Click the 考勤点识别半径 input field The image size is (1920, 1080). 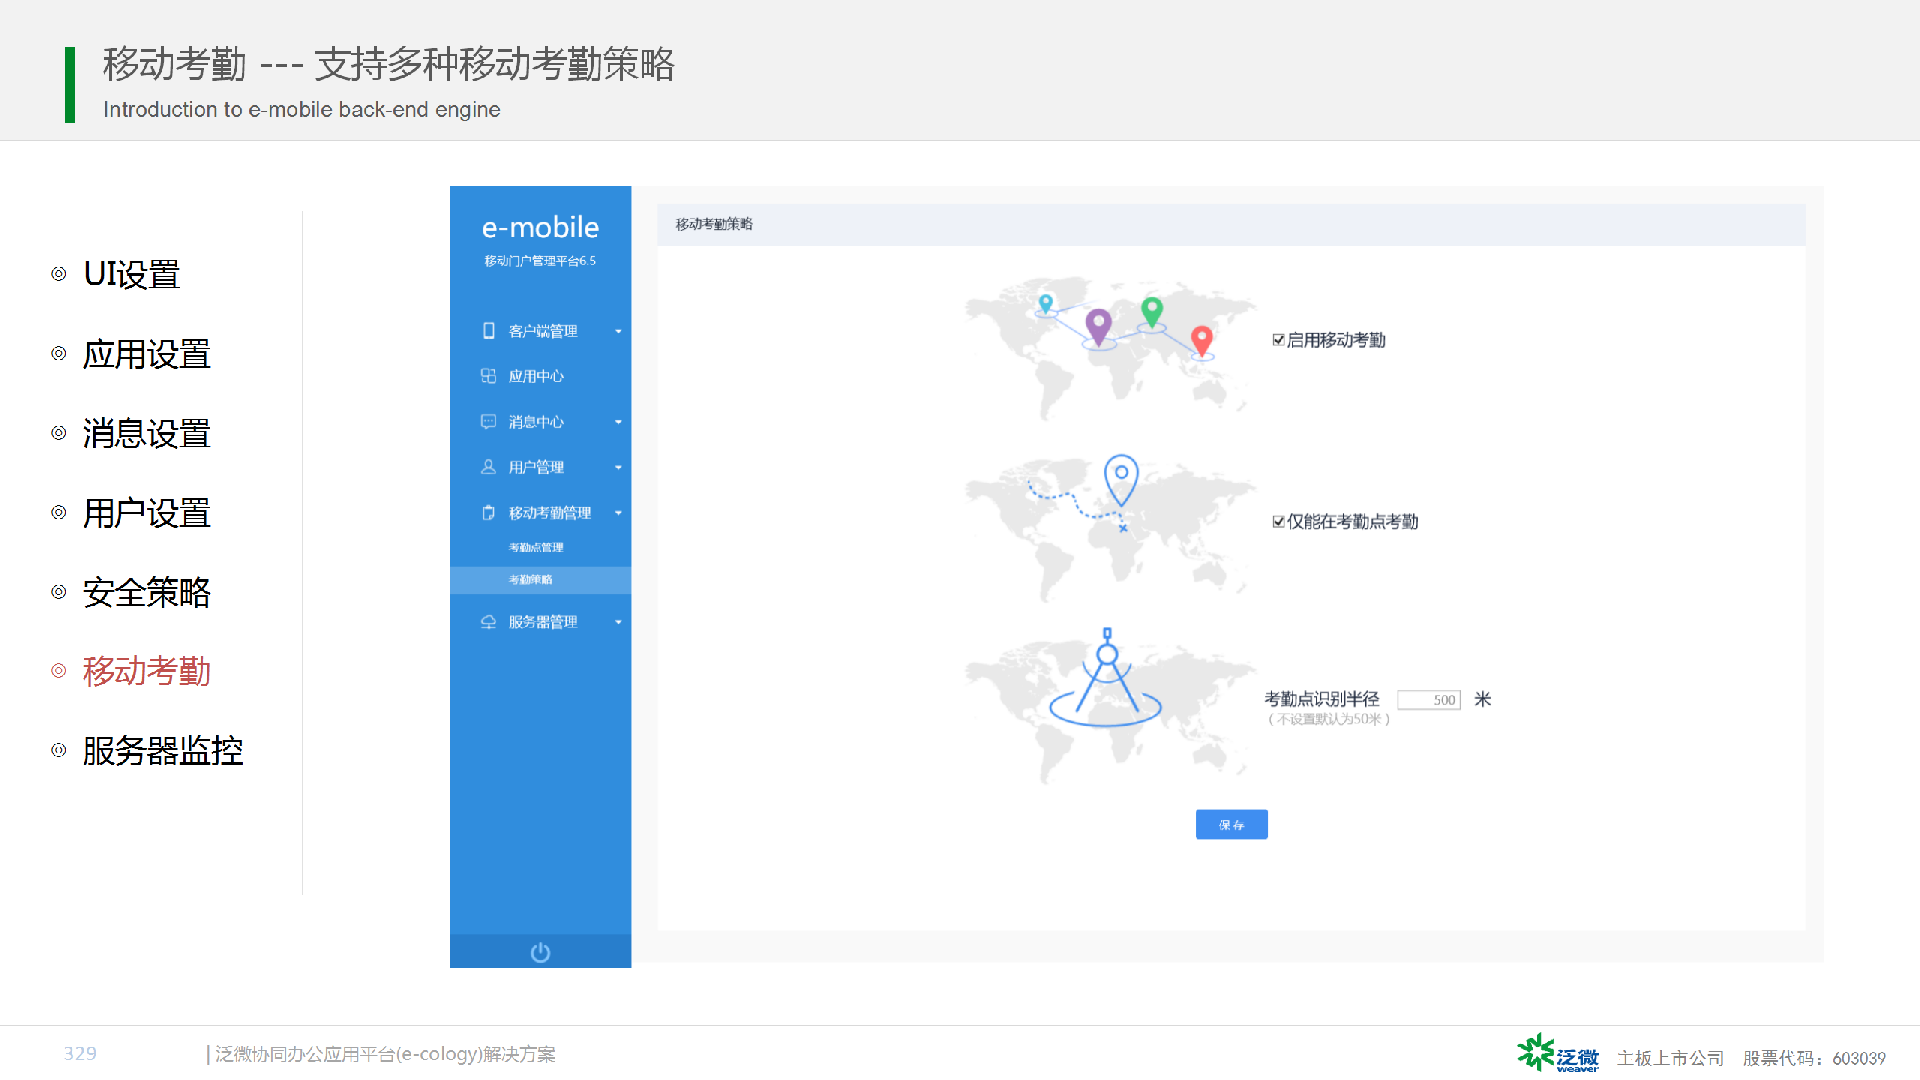[1429, 700]
